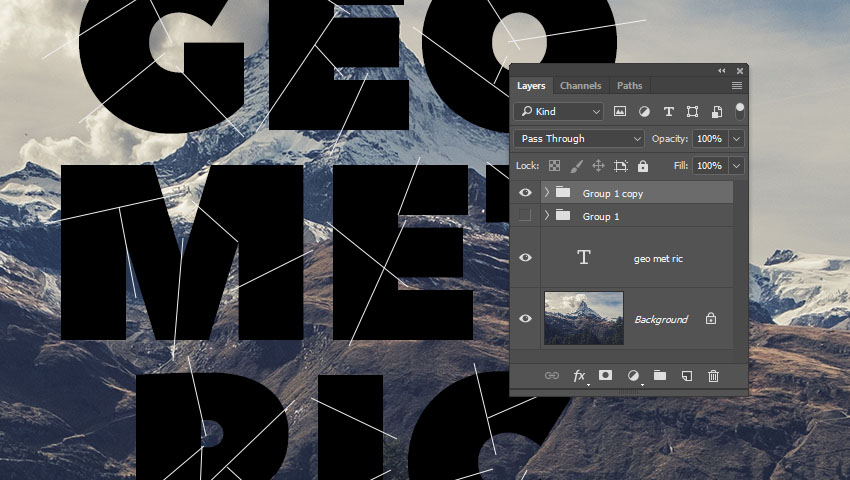Click the pixel layer filter icon

pyautogui.click(x=620, y=112)
